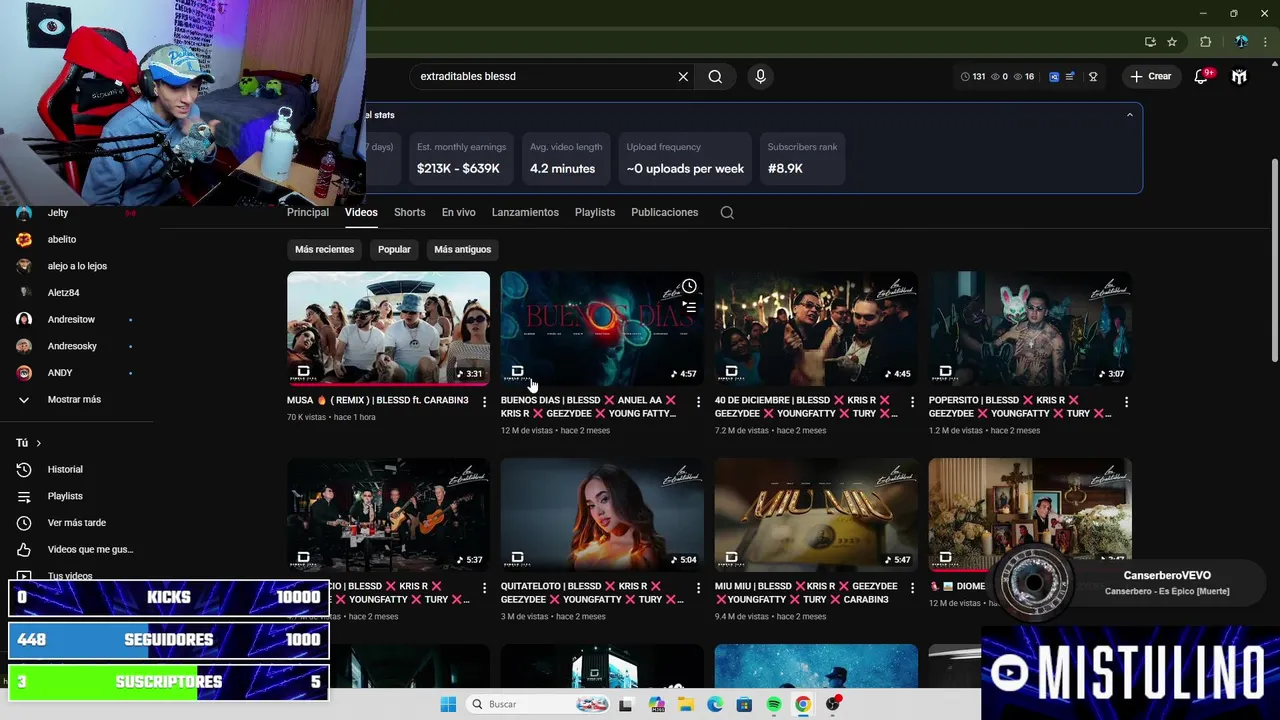Screen dimensions: 1280x720
Task: Open File Explorer from the taskbar
Action: tap(686, 704)
